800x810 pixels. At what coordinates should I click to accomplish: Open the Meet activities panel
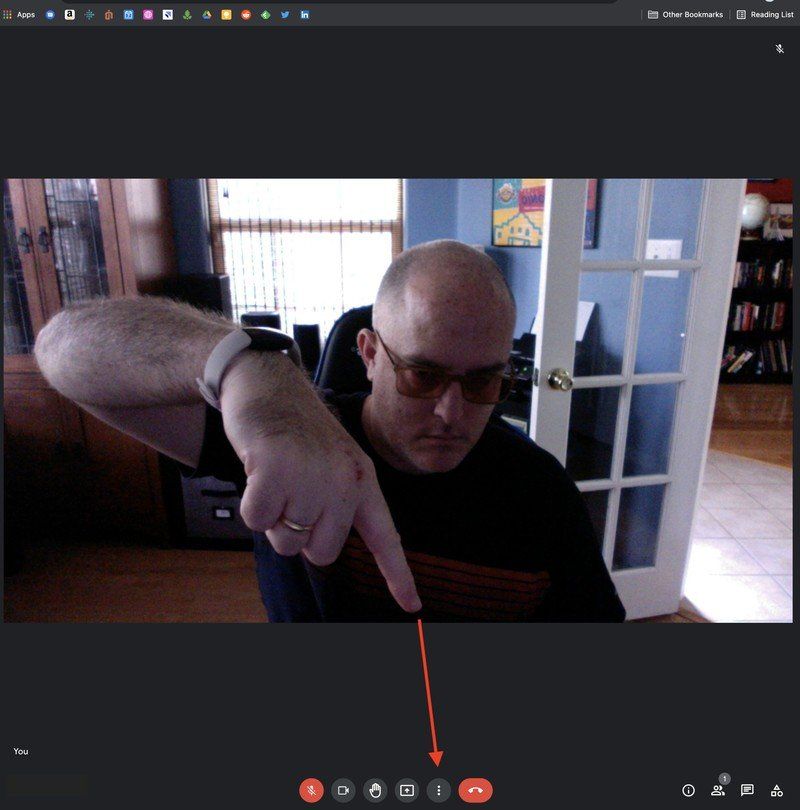(778, 790)
